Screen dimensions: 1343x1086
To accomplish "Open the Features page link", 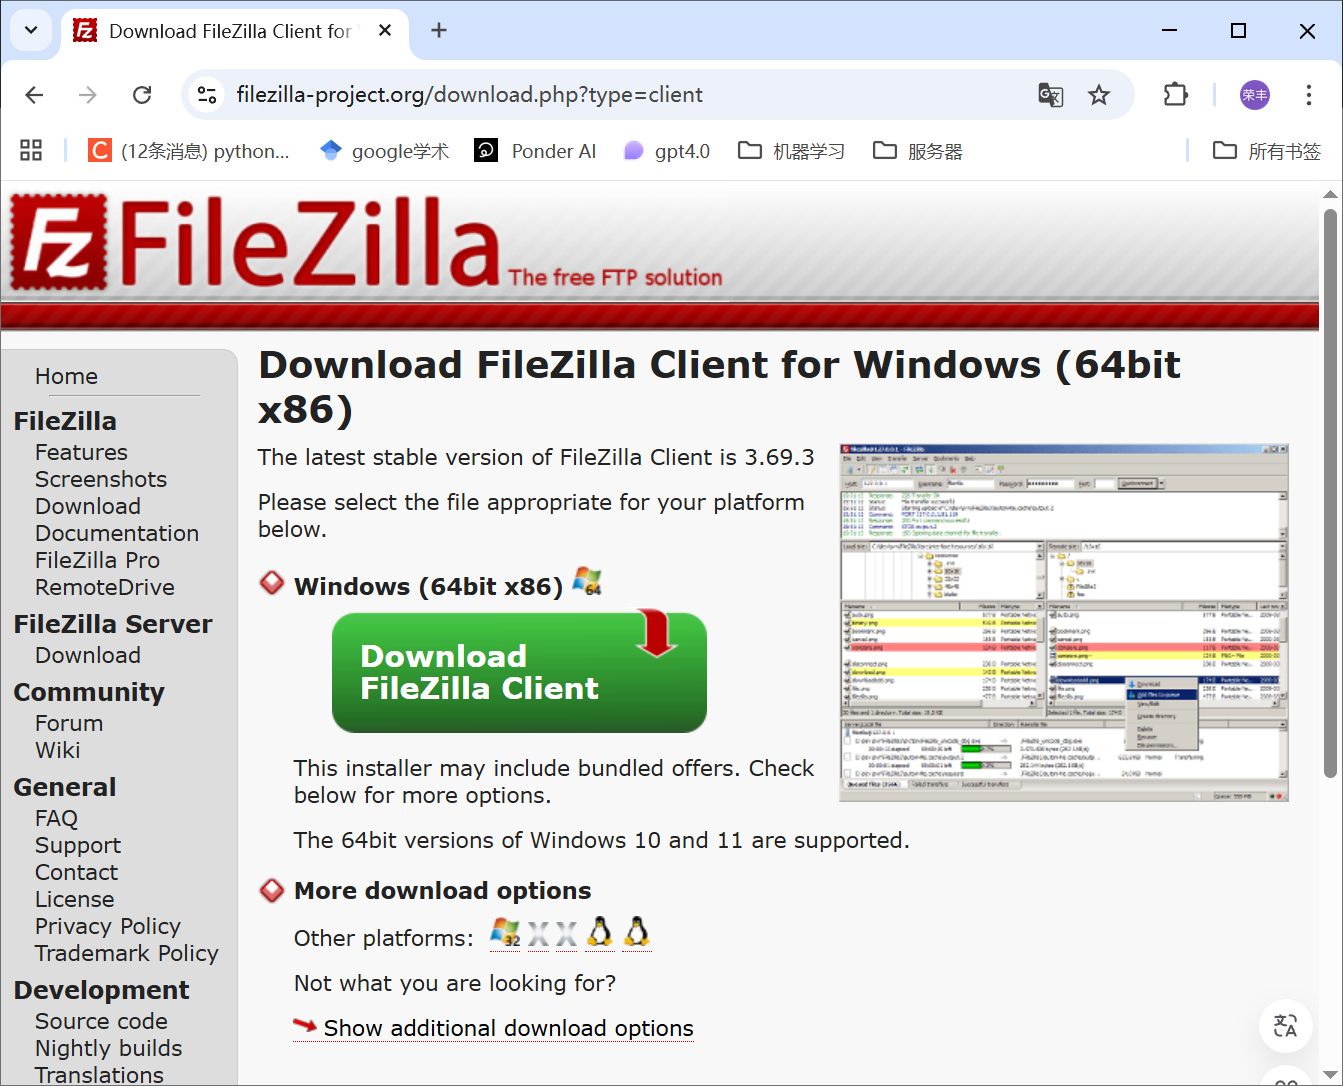I will 81,452.
